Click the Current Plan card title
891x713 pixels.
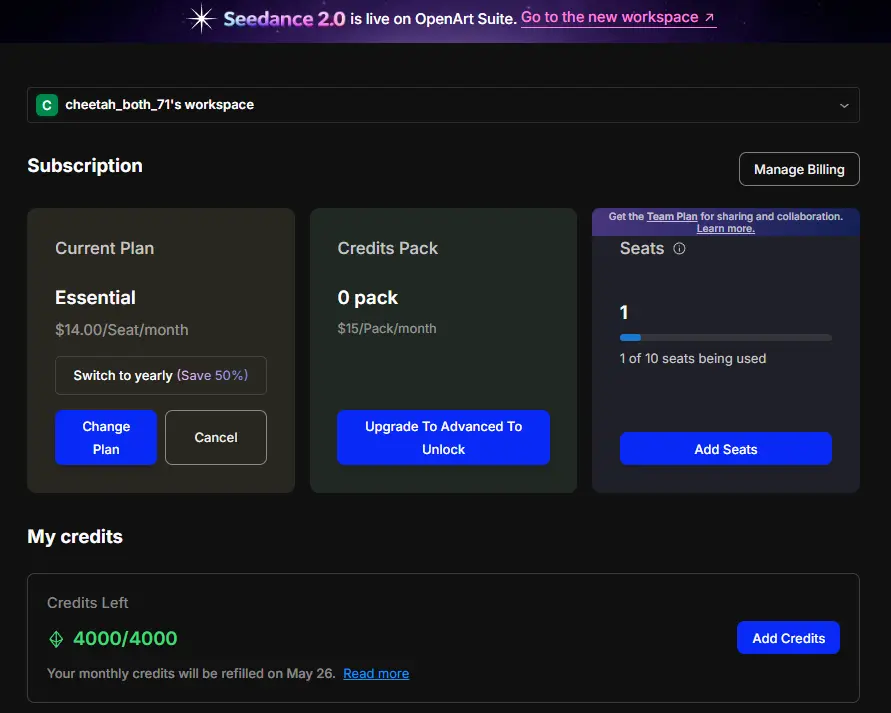105,248
